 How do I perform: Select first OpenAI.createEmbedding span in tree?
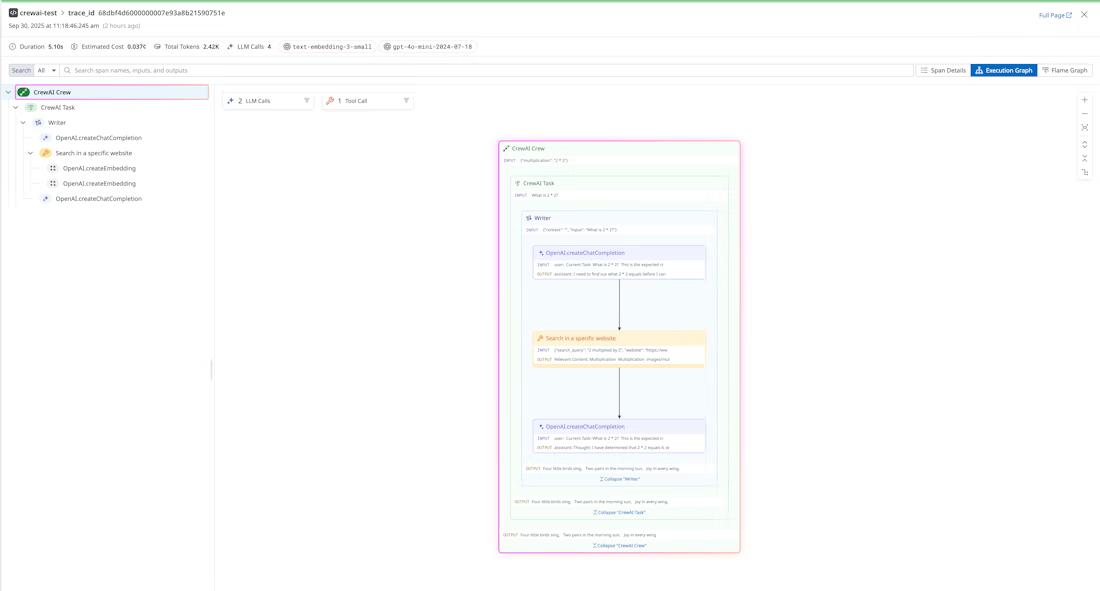99,168
